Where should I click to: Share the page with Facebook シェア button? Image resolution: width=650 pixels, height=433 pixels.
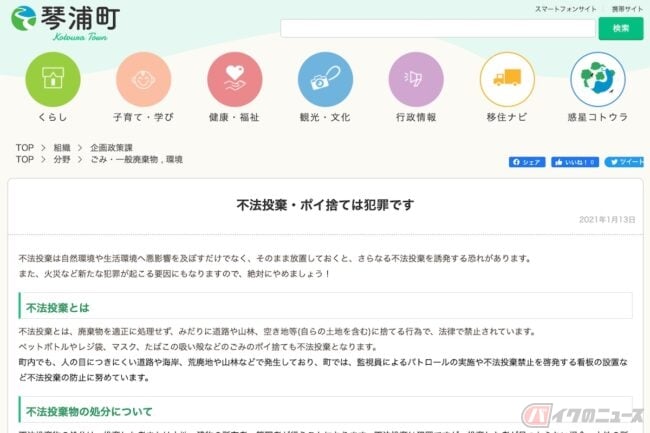[x=527, y=162]
